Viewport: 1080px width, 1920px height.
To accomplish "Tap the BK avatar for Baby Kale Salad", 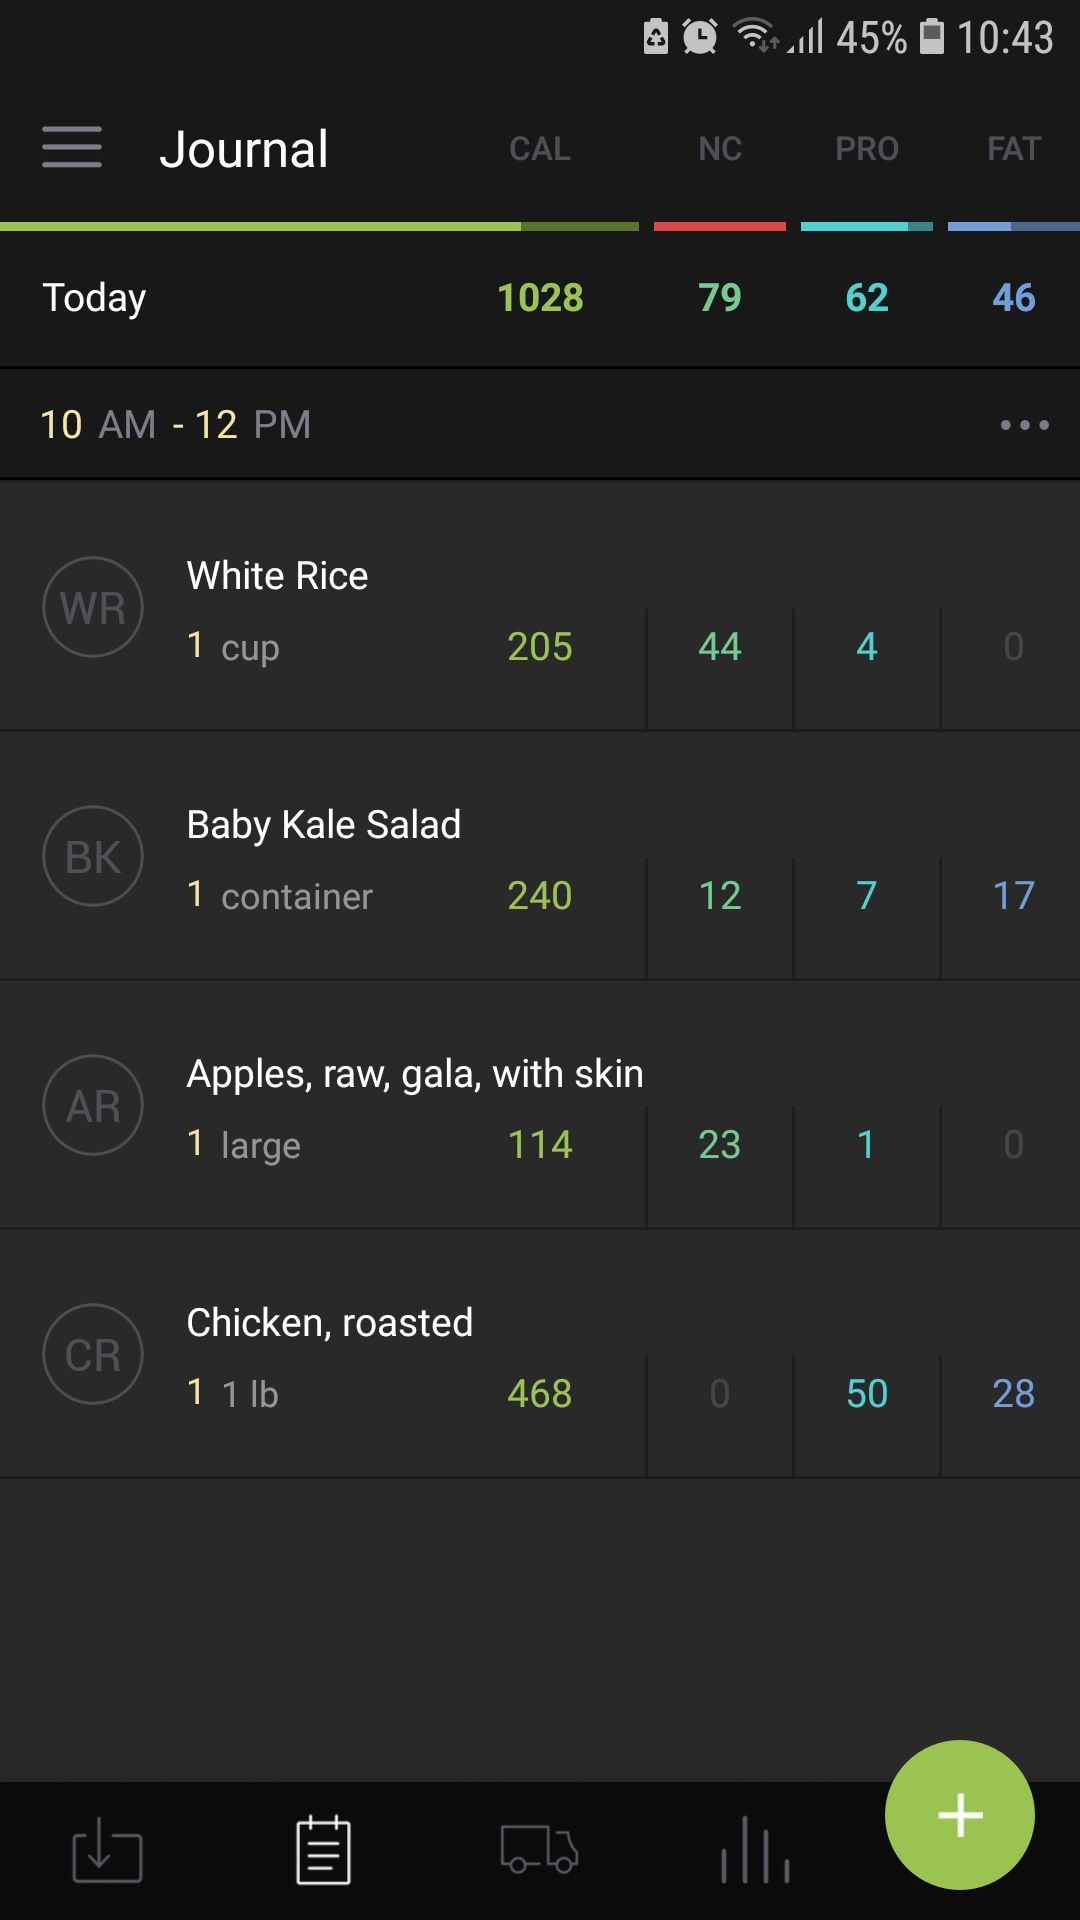I will pos(93,856).
